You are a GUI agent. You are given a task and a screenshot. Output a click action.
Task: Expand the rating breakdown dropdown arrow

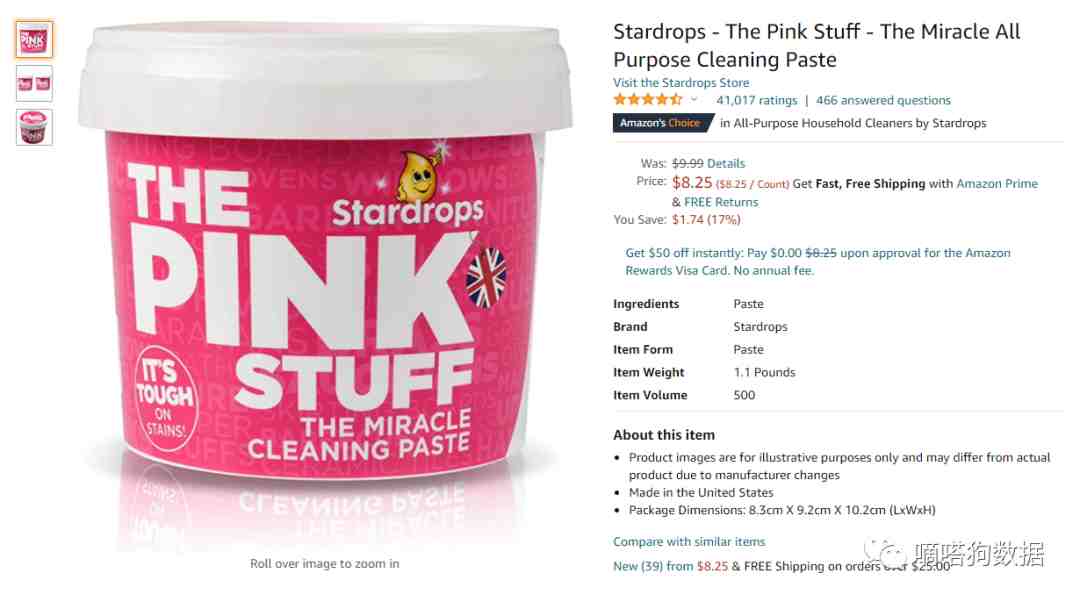coord(694,100)
